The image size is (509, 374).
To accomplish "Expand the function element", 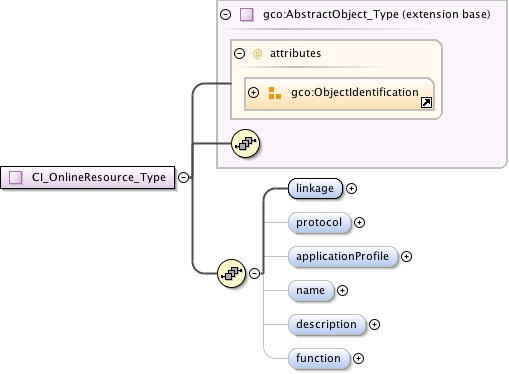I will point(358,358).
